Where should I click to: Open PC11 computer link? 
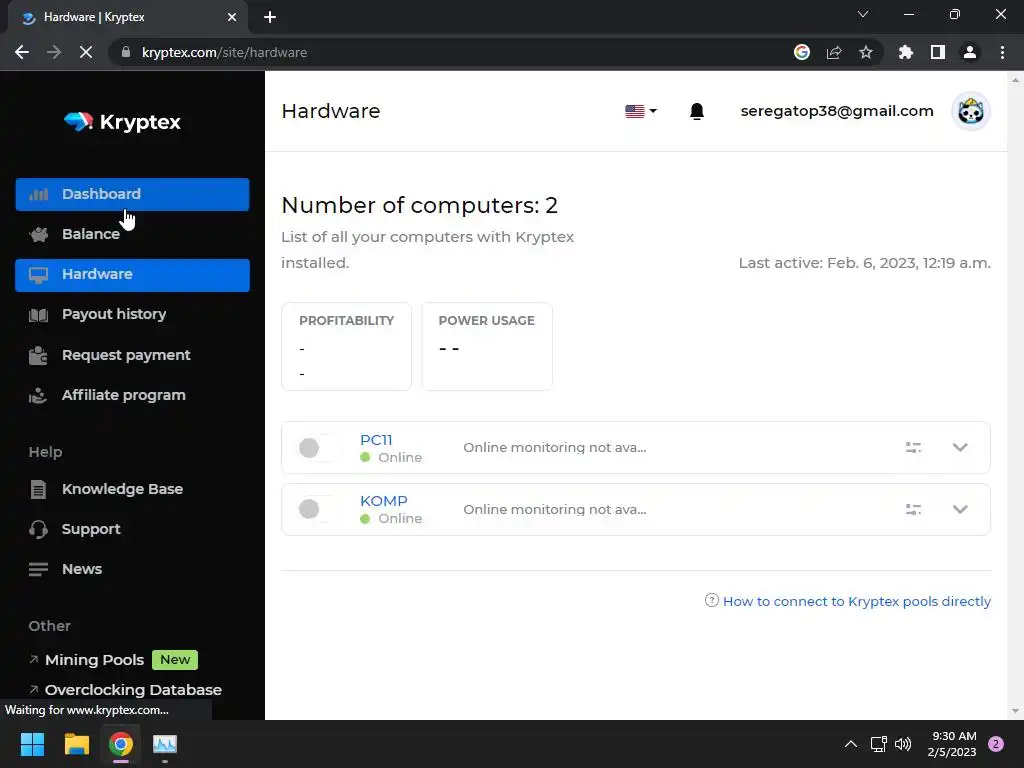pos(376,440)
